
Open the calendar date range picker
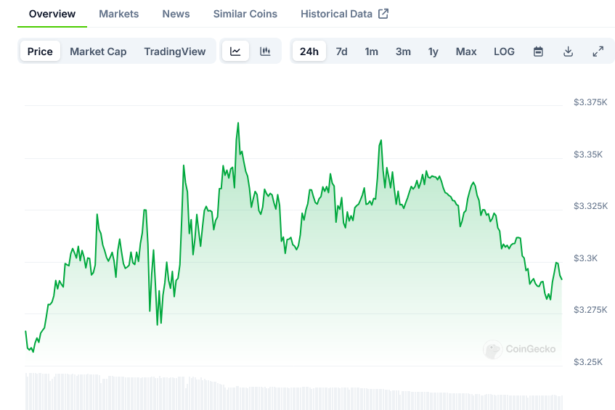pyautogui.click(x=538, y=51)
